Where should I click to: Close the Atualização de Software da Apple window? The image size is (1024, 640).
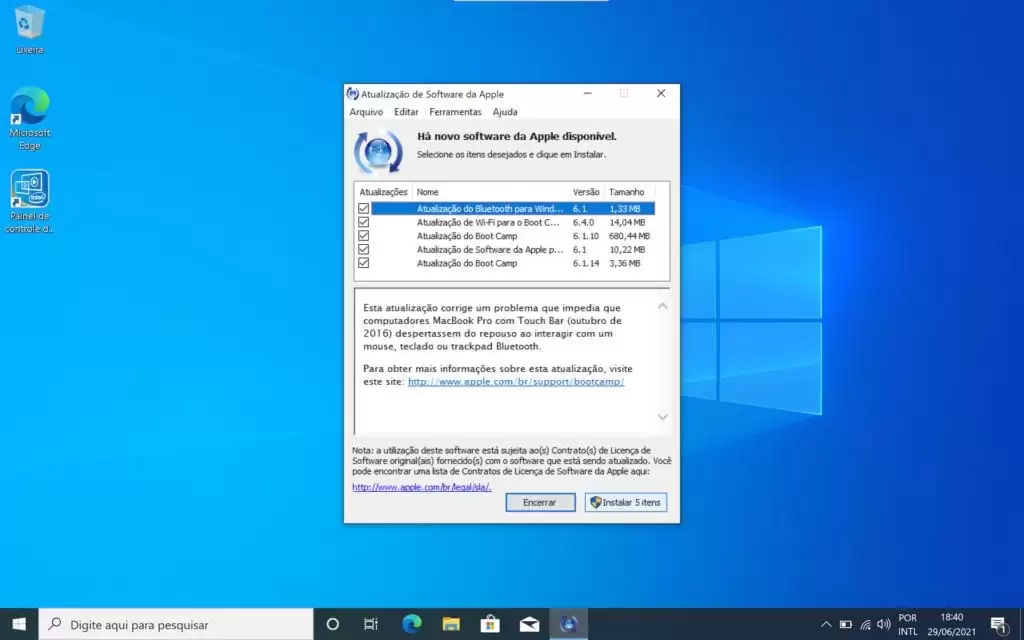(661, 93)
